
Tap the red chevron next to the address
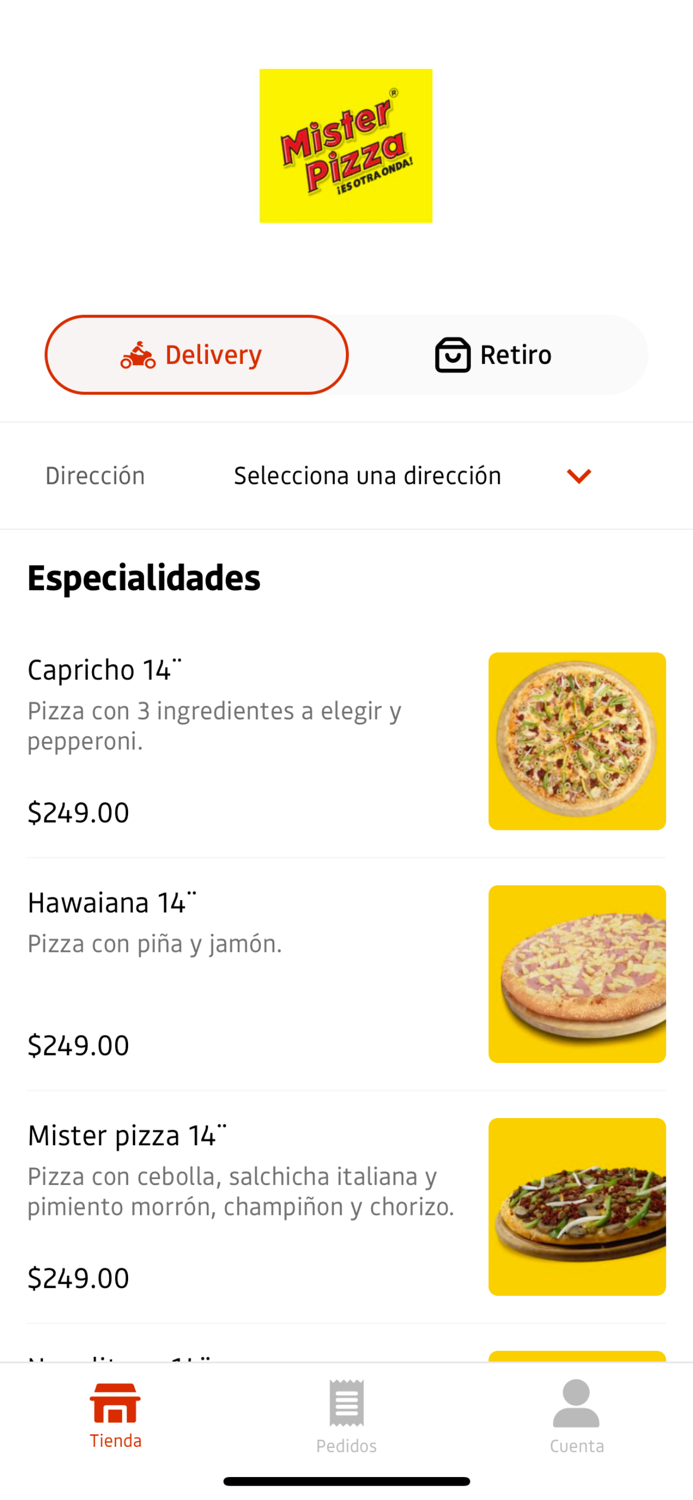(578, 475)
